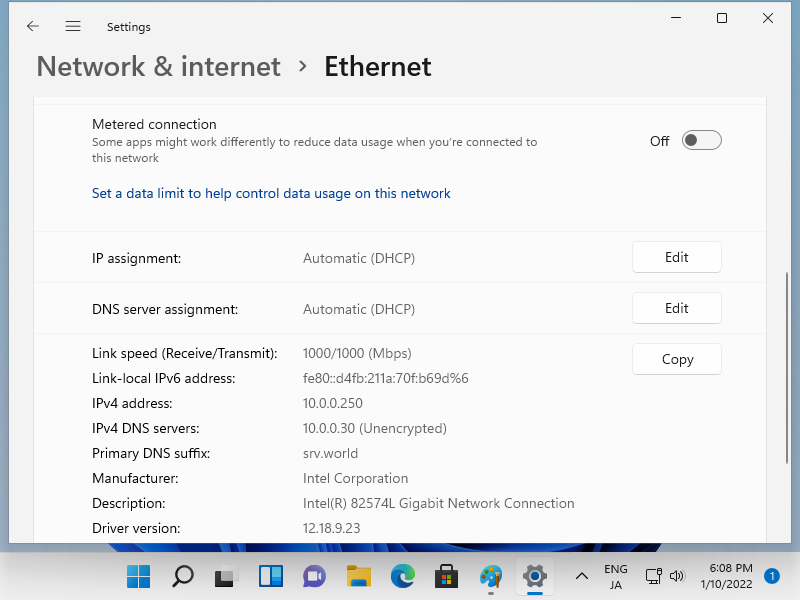The width and height of the screenshot is (800, 600).
Task: Edit the IP assignment setting
Action: point(676,257)
